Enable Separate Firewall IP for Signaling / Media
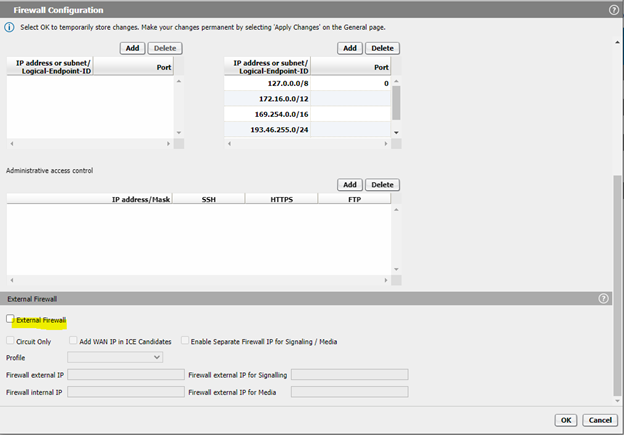The image size is (624, 435). (185, 341)
